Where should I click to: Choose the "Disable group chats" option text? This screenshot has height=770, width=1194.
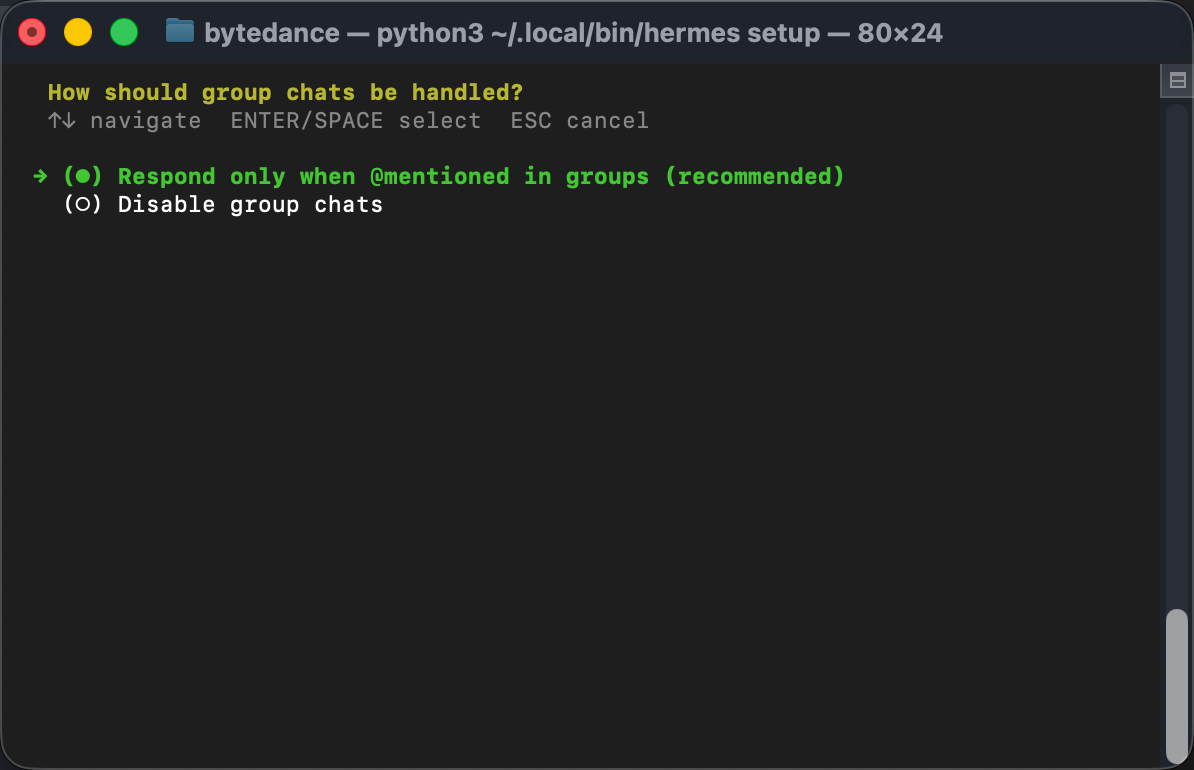point(250,205)
